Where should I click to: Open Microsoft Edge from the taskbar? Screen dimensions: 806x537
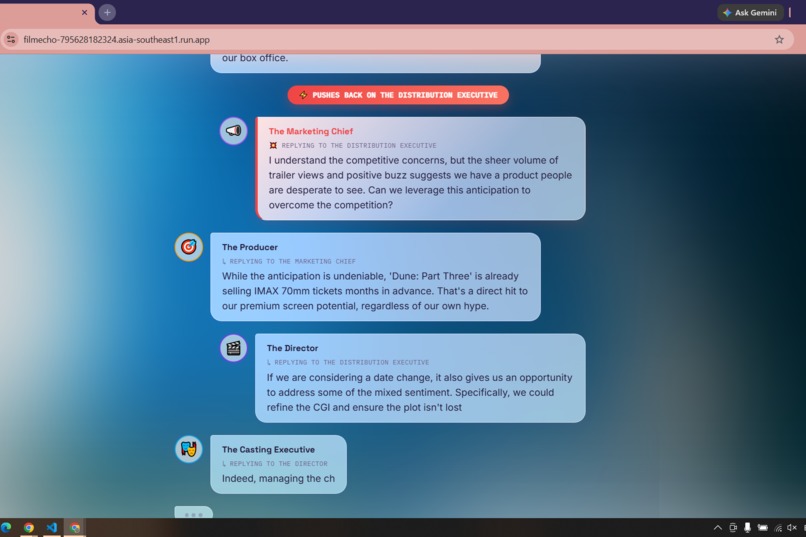pyautogui.click(x=6, y=527)
